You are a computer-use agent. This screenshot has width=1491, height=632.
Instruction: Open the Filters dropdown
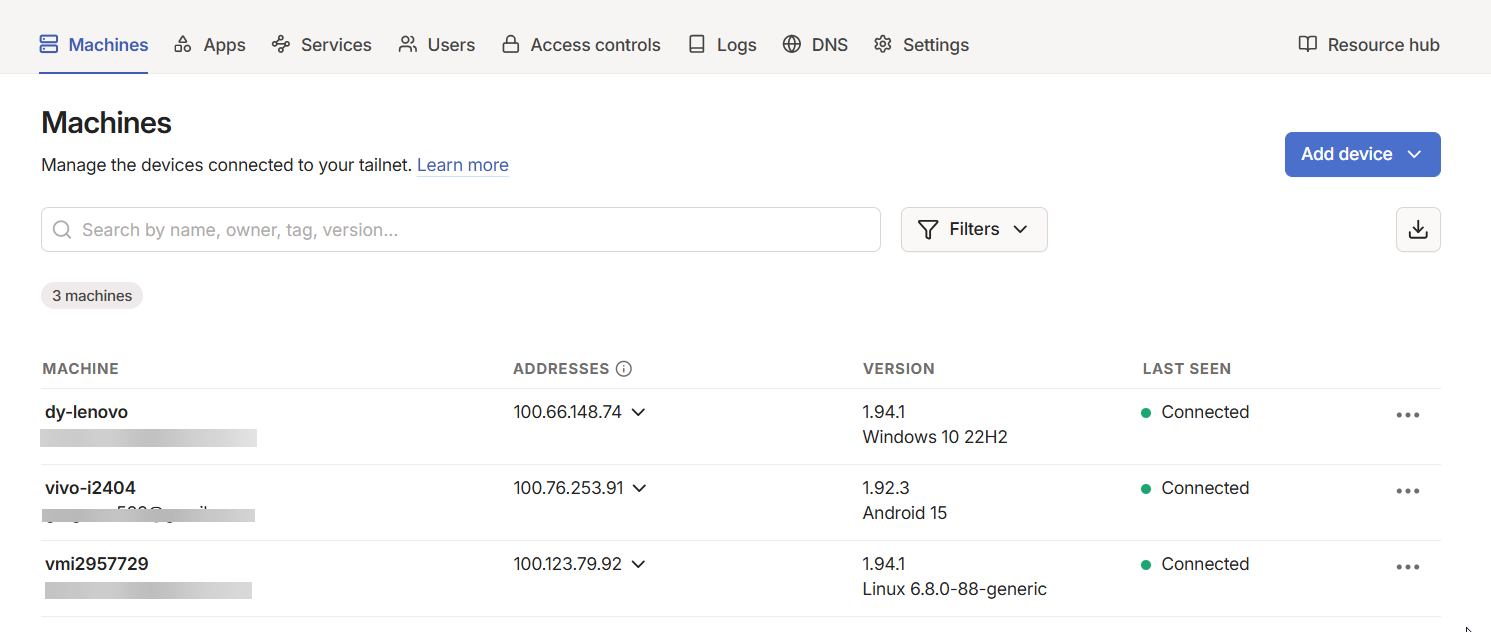pyautogui.click(x=973, y=230)
